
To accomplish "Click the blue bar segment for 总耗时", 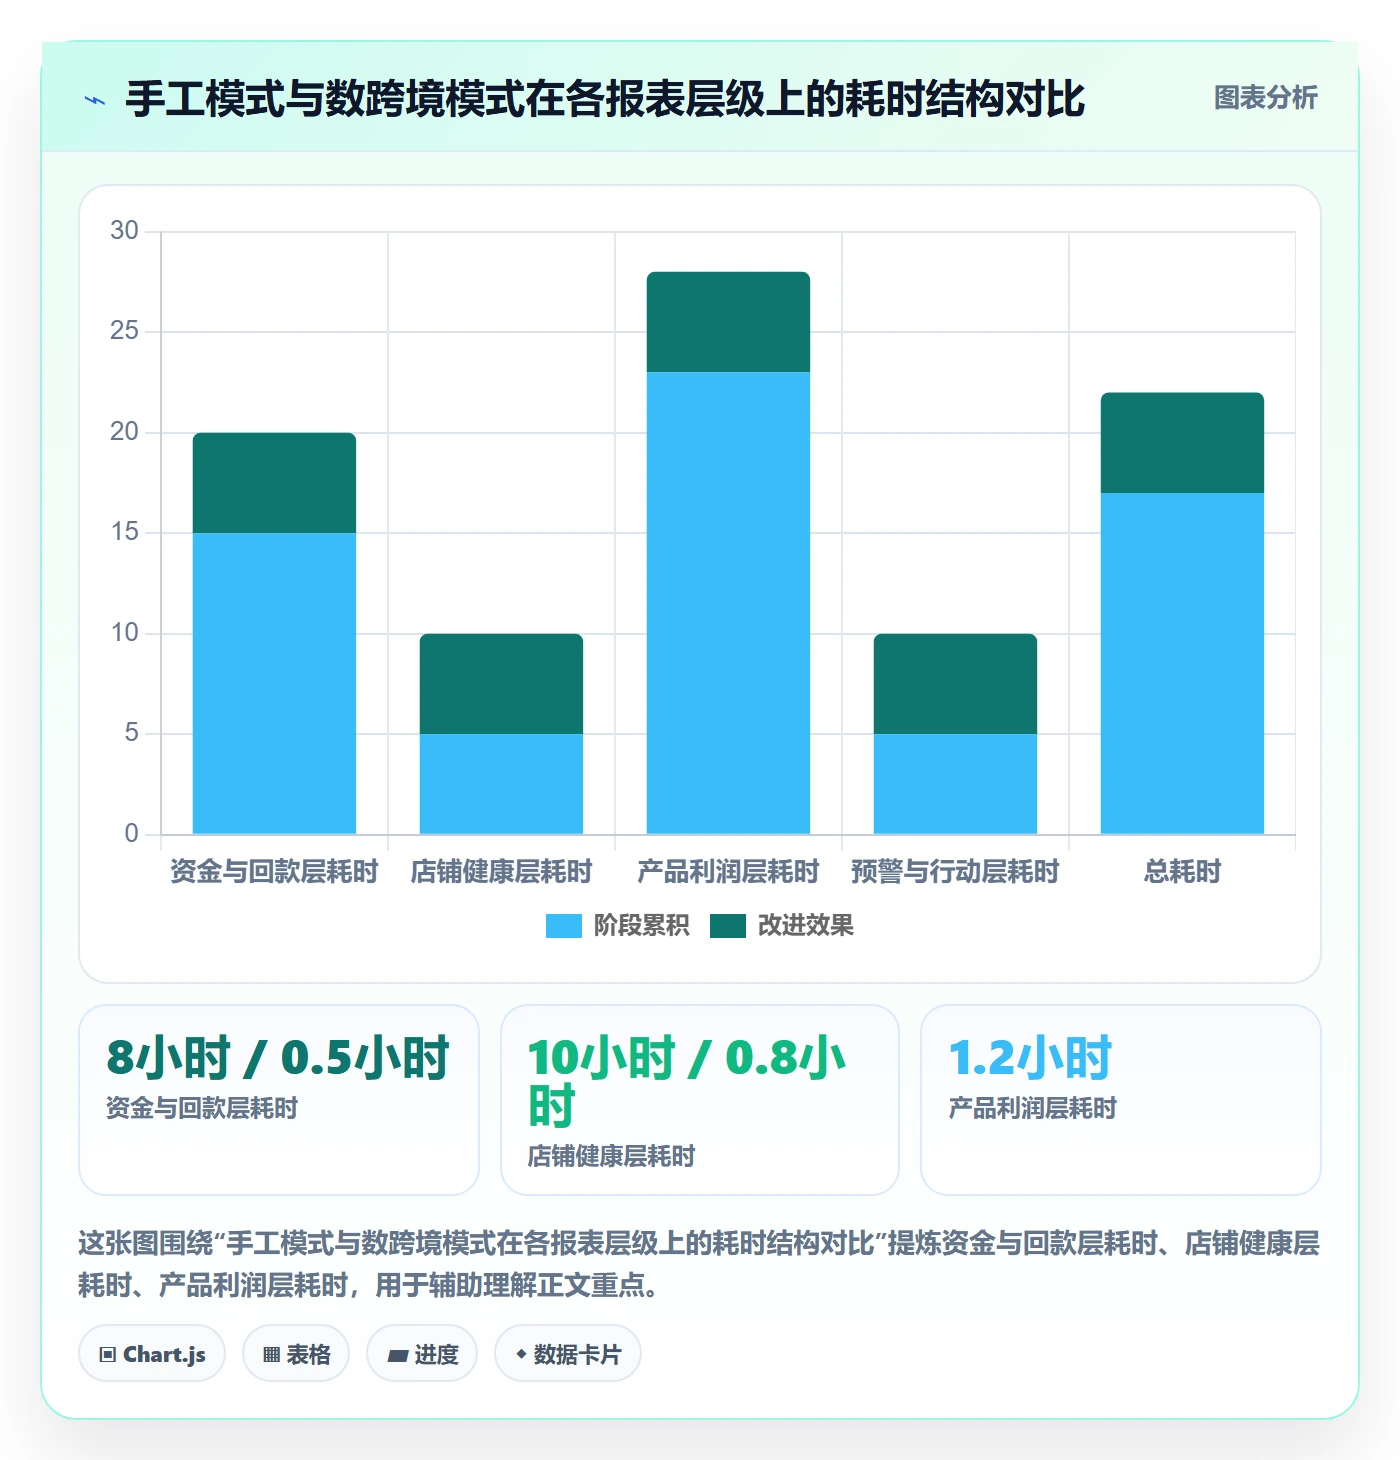I will point(1182,663).
